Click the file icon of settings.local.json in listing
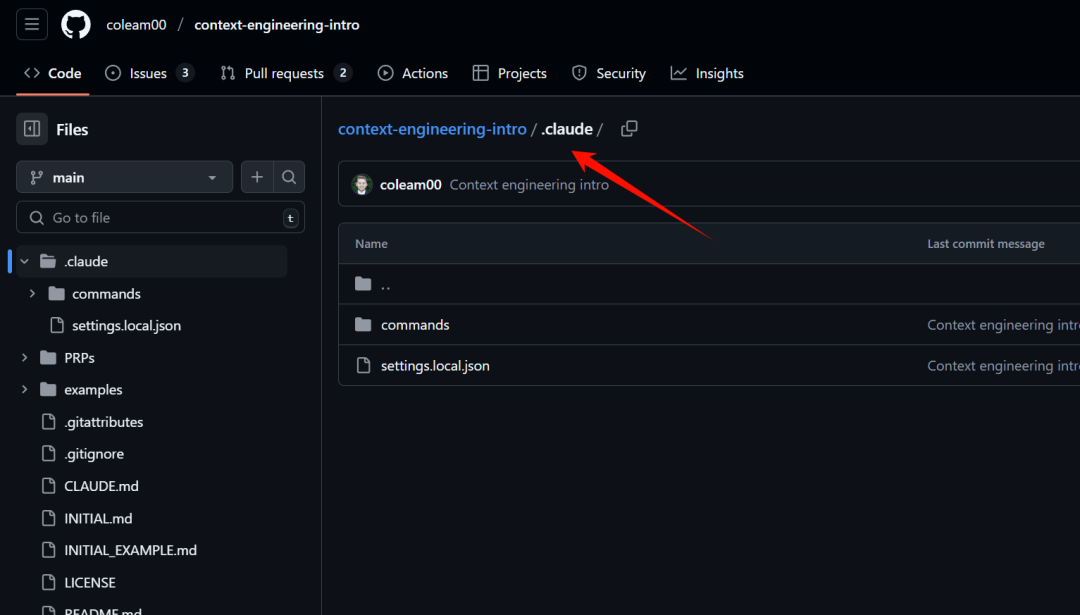The image size is (1080, 615). [x=363, y=365]
